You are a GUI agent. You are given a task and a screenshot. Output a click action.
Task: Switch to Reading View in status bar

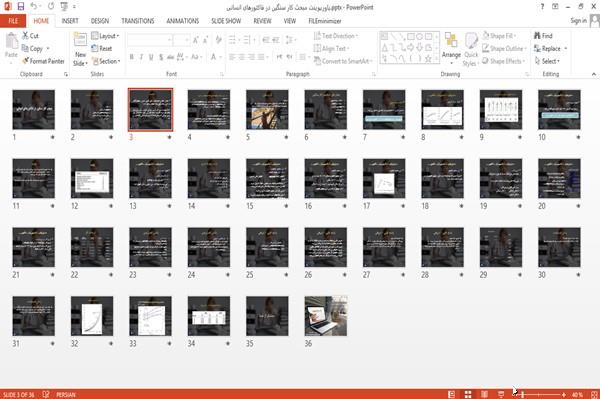(484, 394)
